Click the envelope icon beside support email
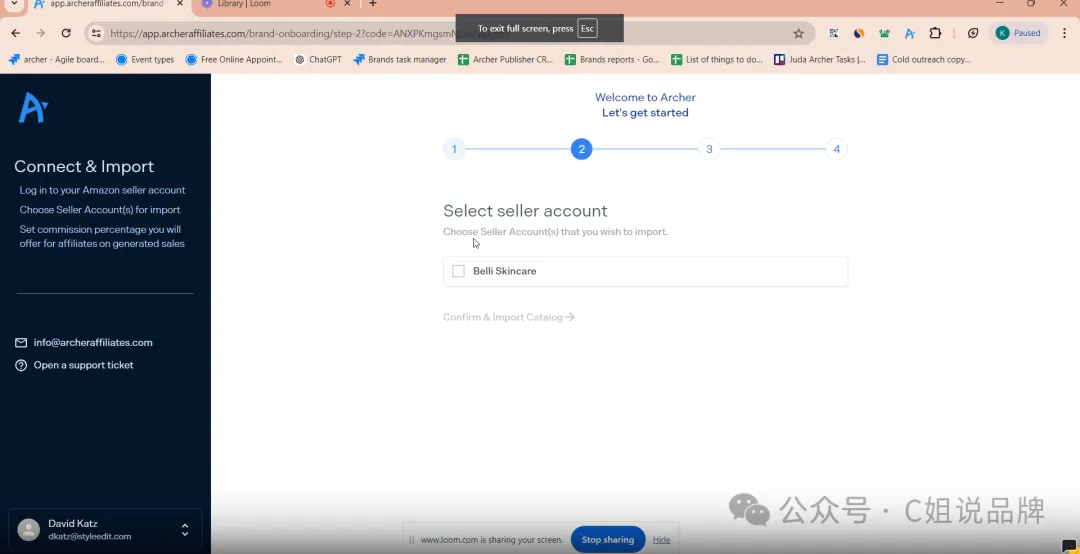1080x554 pixels. click(21, 342)
